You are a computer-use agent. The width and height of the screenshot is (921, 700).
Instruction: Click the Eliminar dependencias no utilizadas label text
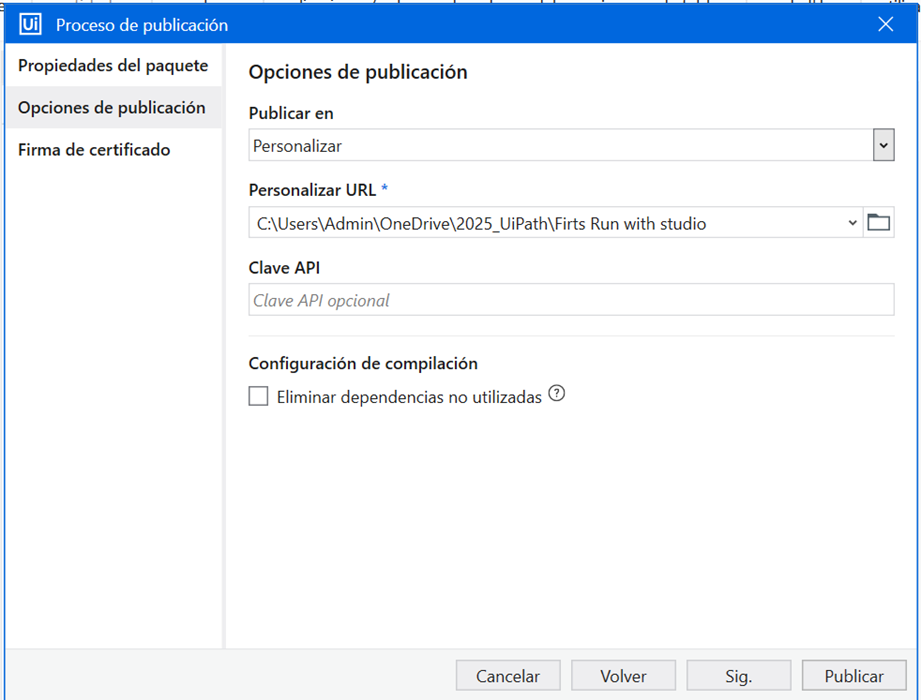pyautogui.click(x=409, y=397)
